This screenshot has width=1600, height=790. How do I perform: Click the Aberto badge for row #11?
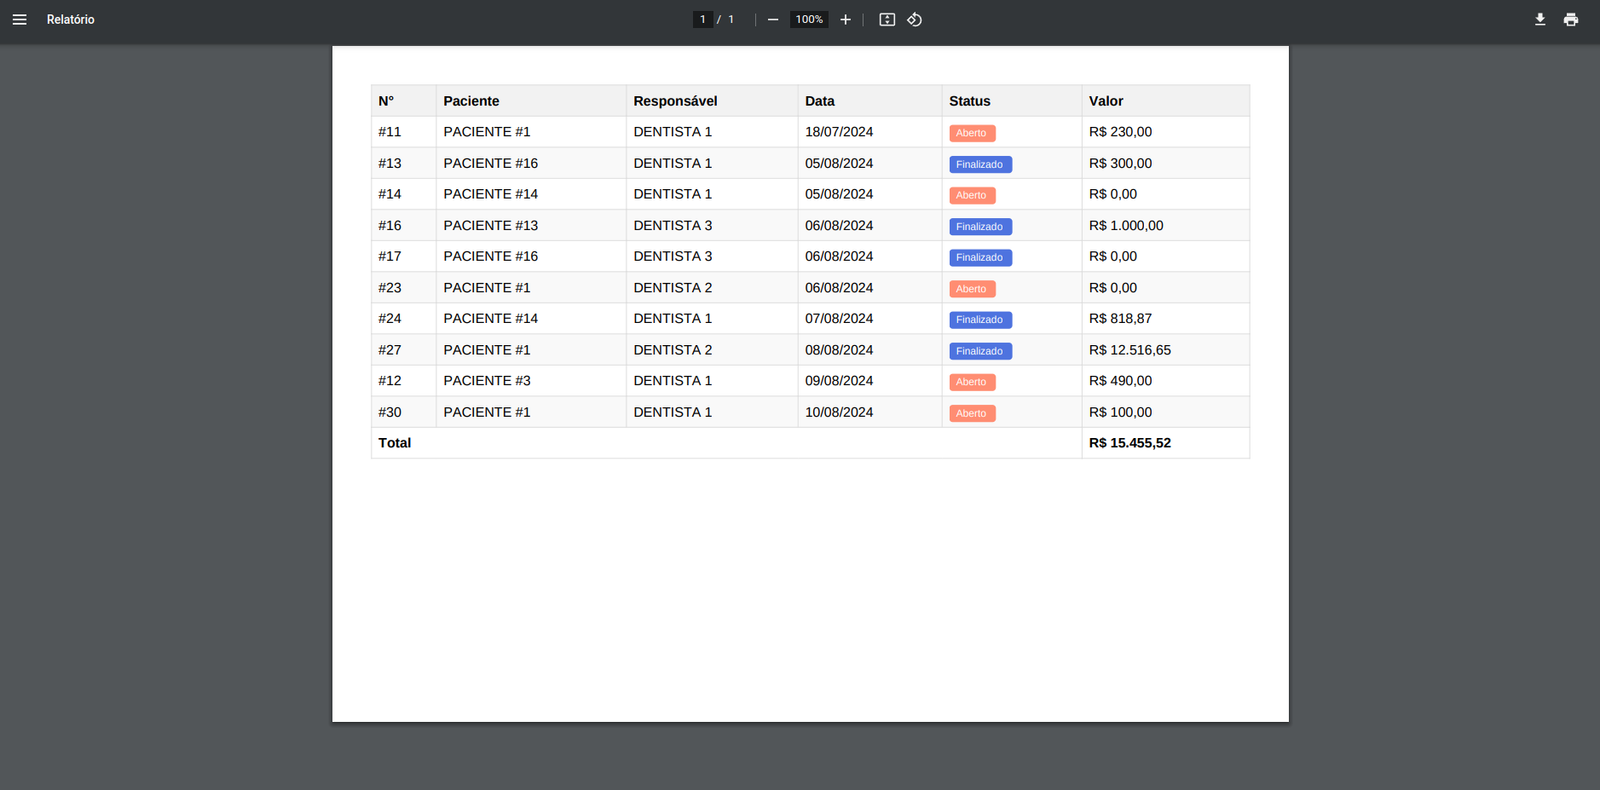pyautogui.click(x=971, y=133)
